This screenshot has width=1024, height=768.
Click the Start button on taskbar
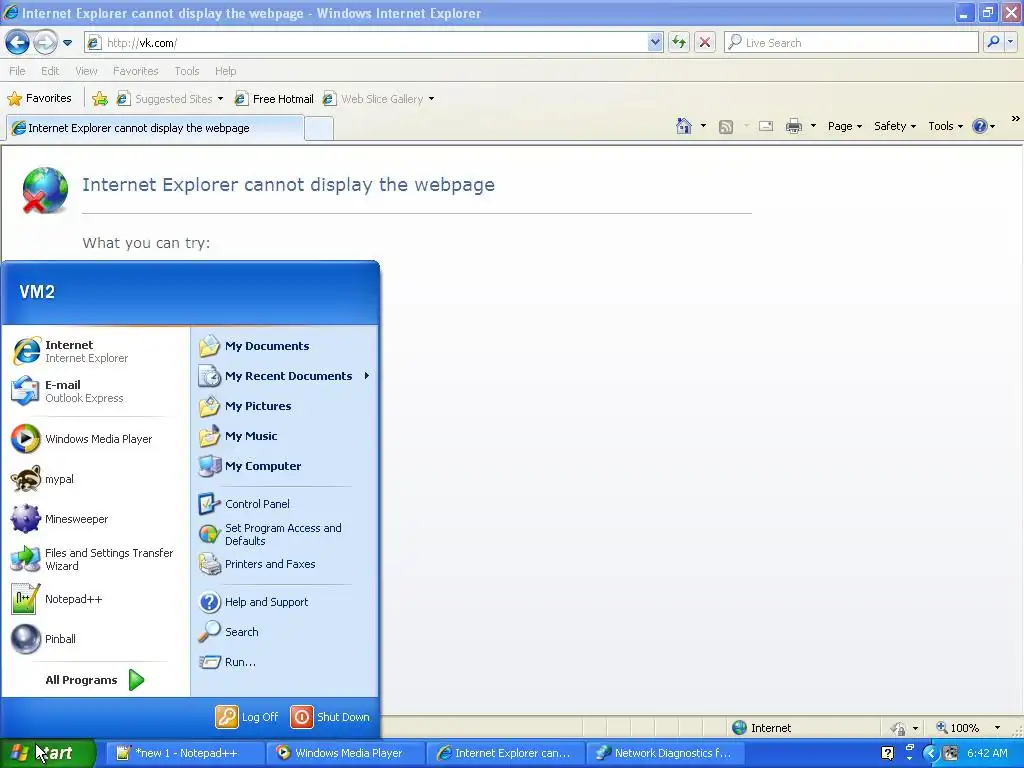[x=47, y=753]
